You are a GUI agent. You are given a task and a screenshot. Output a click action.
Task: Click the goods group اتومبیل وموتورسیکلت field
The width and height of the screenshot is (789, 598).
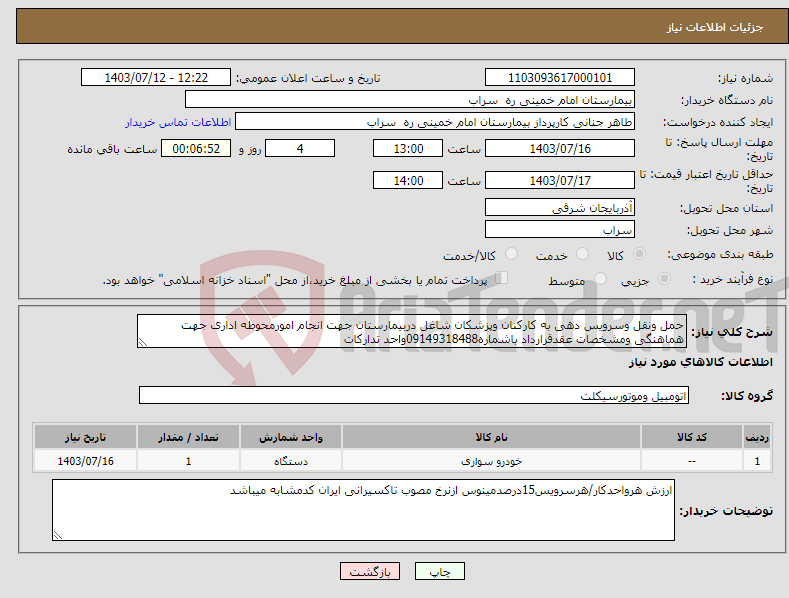(414, 396)
